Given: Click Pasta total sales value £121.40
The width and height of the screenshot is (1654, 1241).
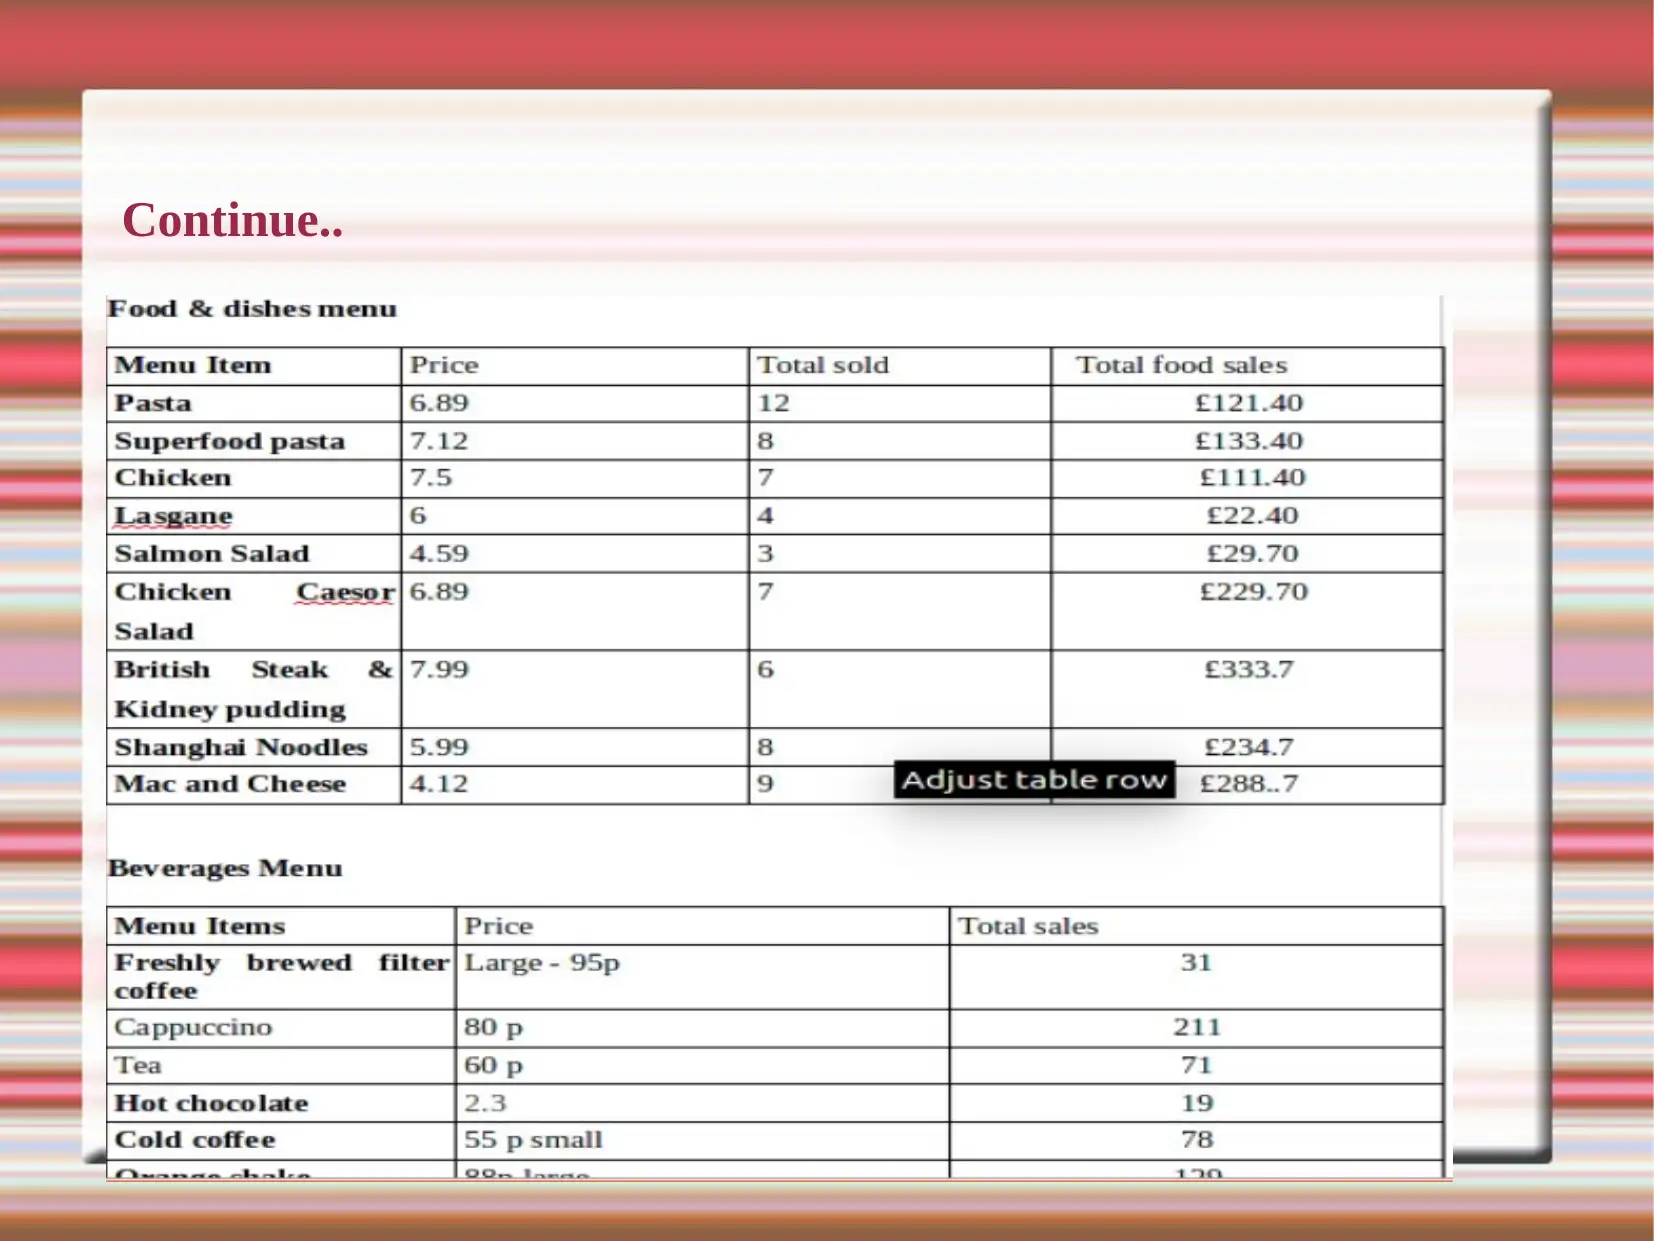Looking at the screenshot, I should [x=1247, y=404].
